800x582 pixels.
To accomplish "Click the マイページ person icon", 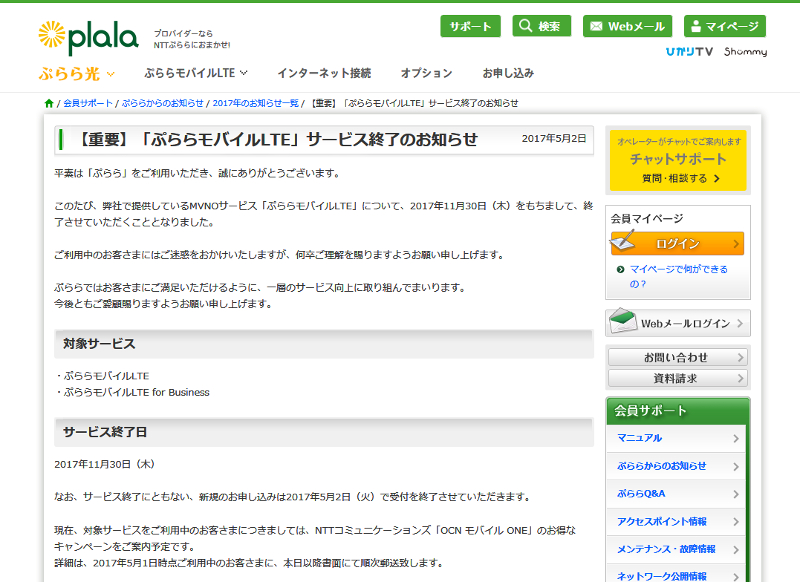I will tap(698, 25).
